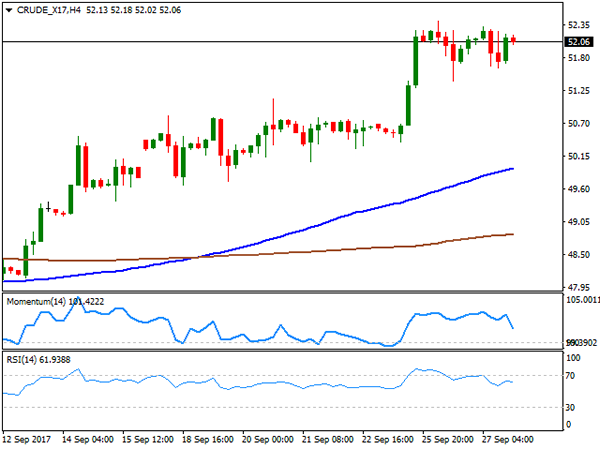
Task: Open the chart menu arrow beside CRUDE_X17
Action: pyautogui.click(x=9, y=11)
